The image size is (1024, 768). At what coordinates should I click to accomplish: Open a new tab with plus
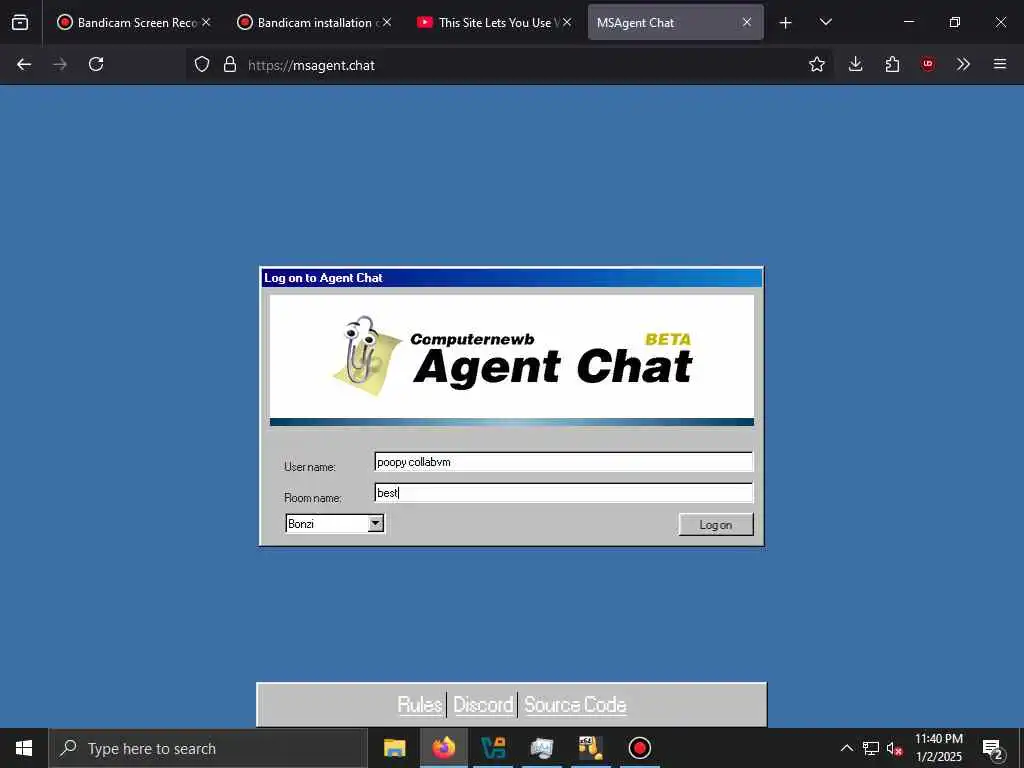click(786, 23)
